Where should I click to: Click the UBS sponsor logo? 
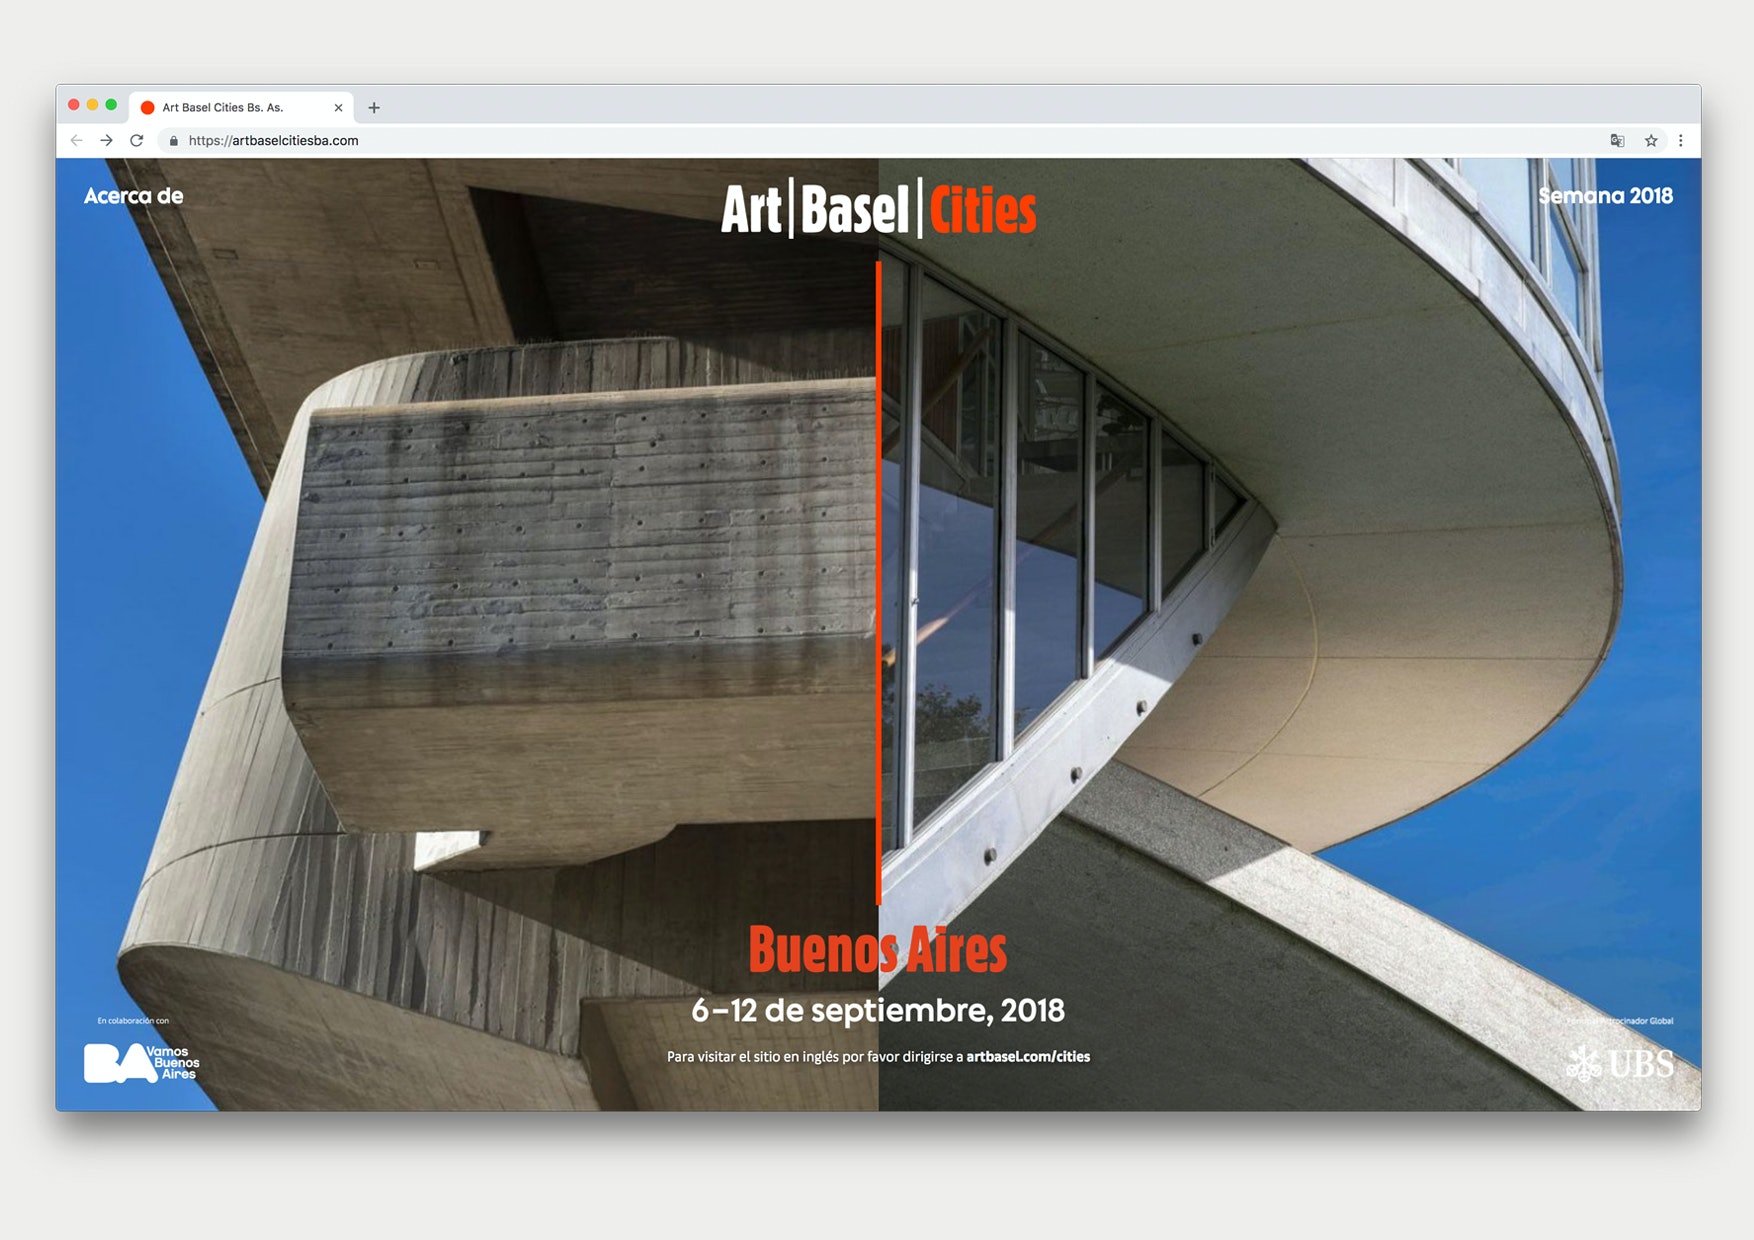1620,1062
